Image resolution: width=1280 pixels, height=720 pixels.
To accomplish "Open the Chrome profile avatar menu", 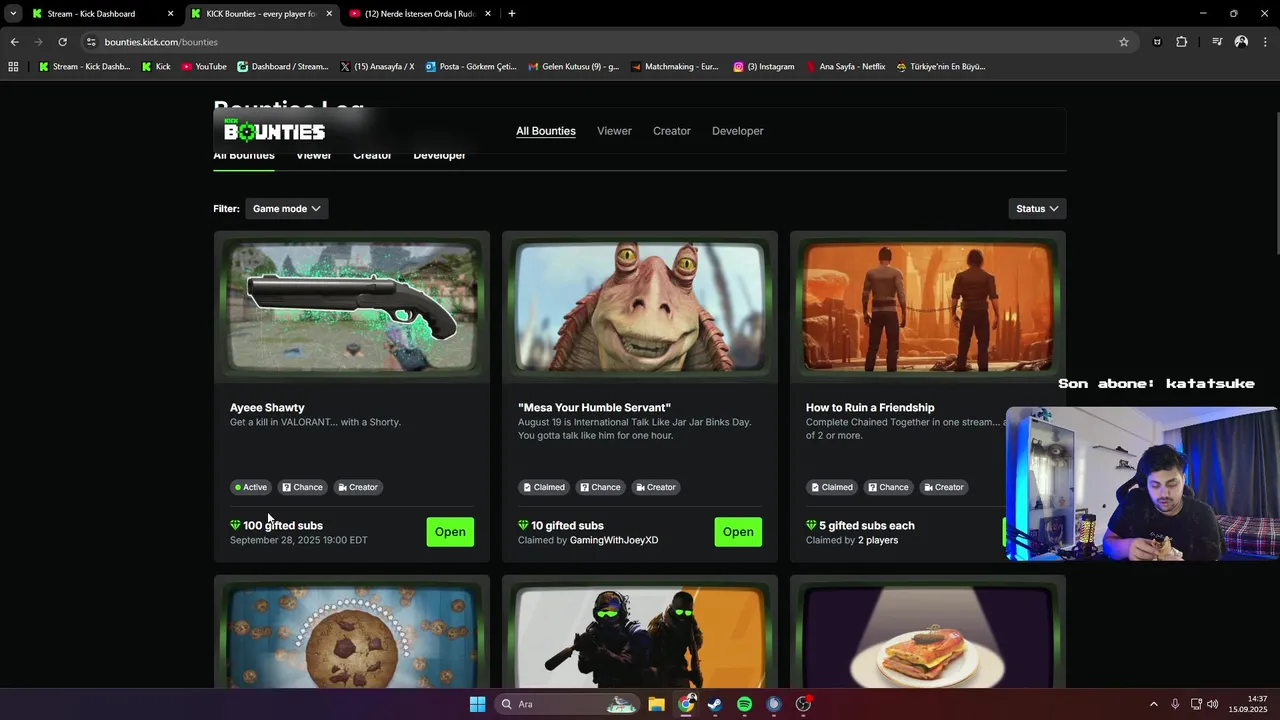I will tap(1241, 42).
